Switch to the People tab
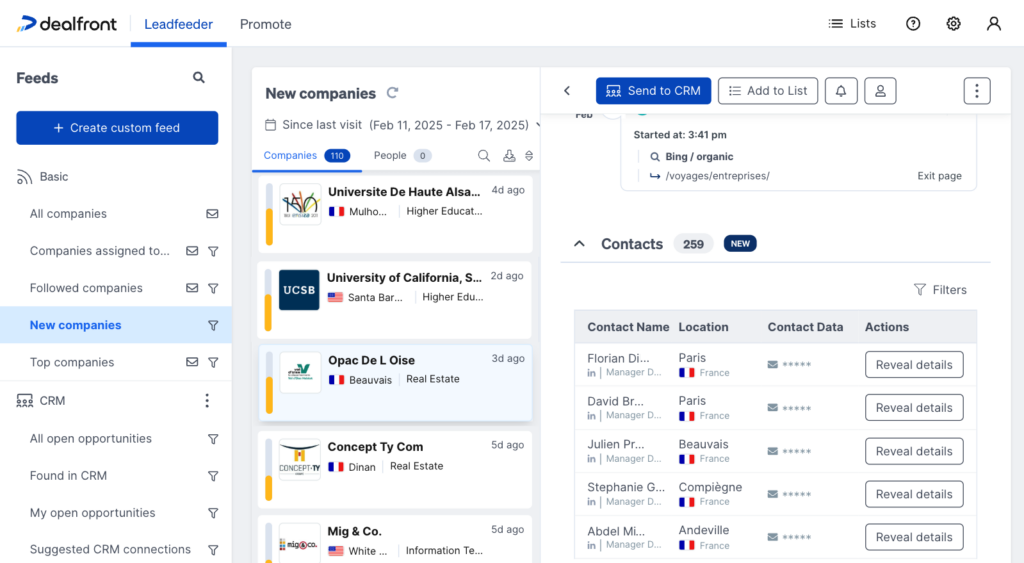 (402, 155)
